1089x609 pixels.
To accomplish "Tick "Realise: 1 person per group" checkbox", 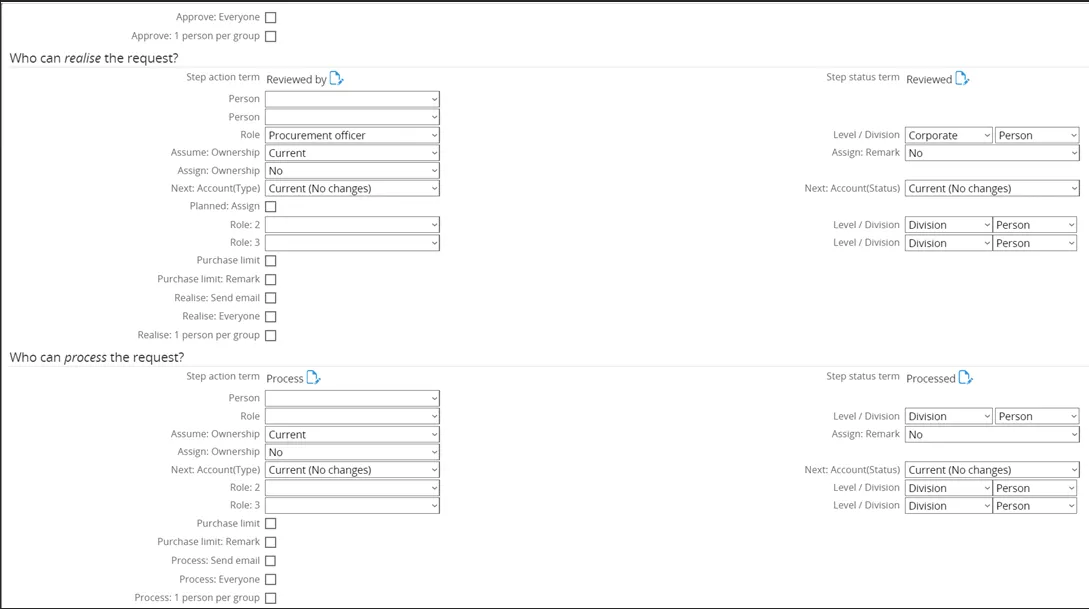I will 271,336.
